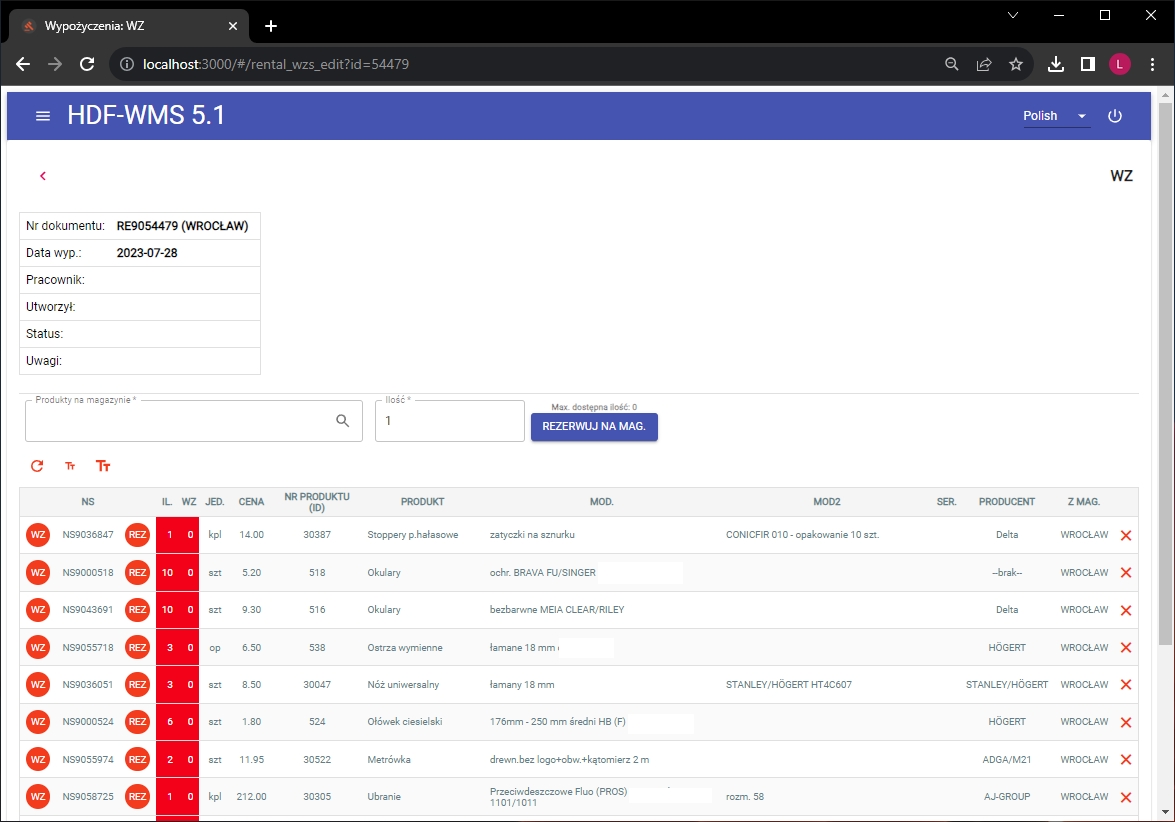Viewport: 1175px width, 822px height.
Task: Open the Polish language dropdown
Action: [1055, 116]
